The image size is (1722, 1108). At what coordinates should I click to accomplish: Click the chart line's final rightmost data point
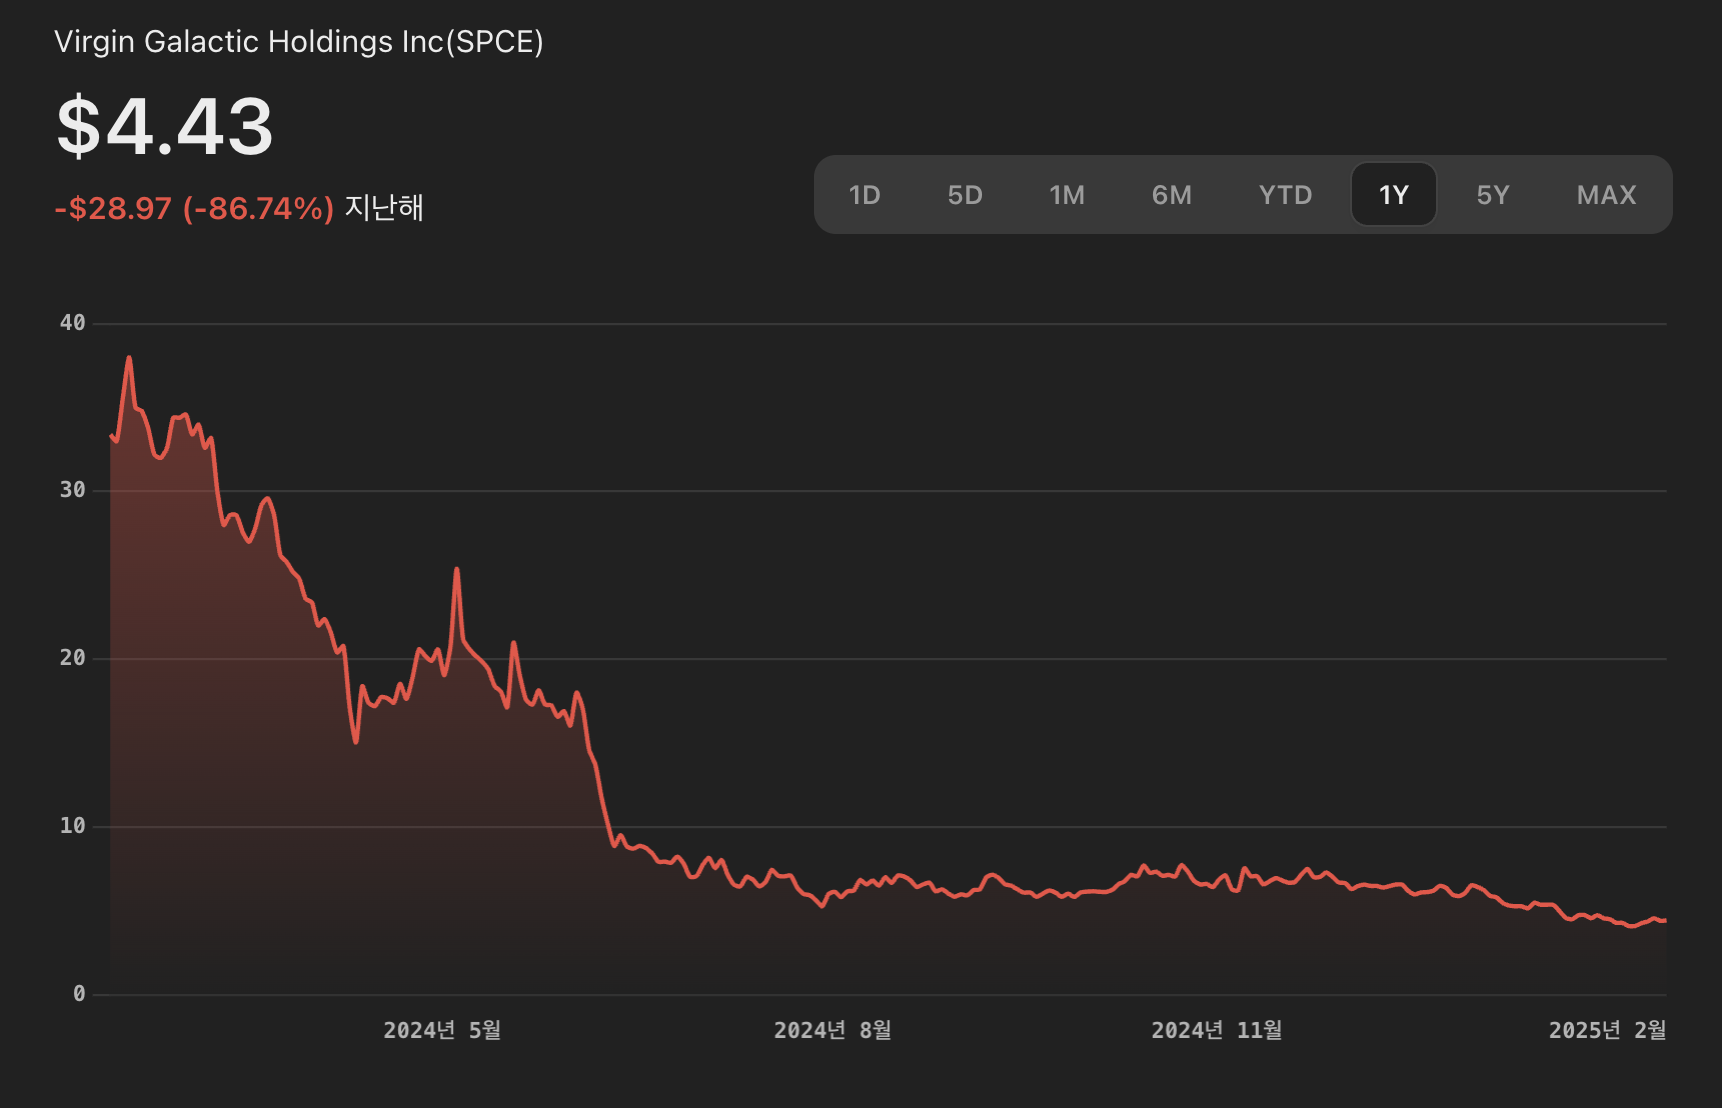coord(1664,920)
